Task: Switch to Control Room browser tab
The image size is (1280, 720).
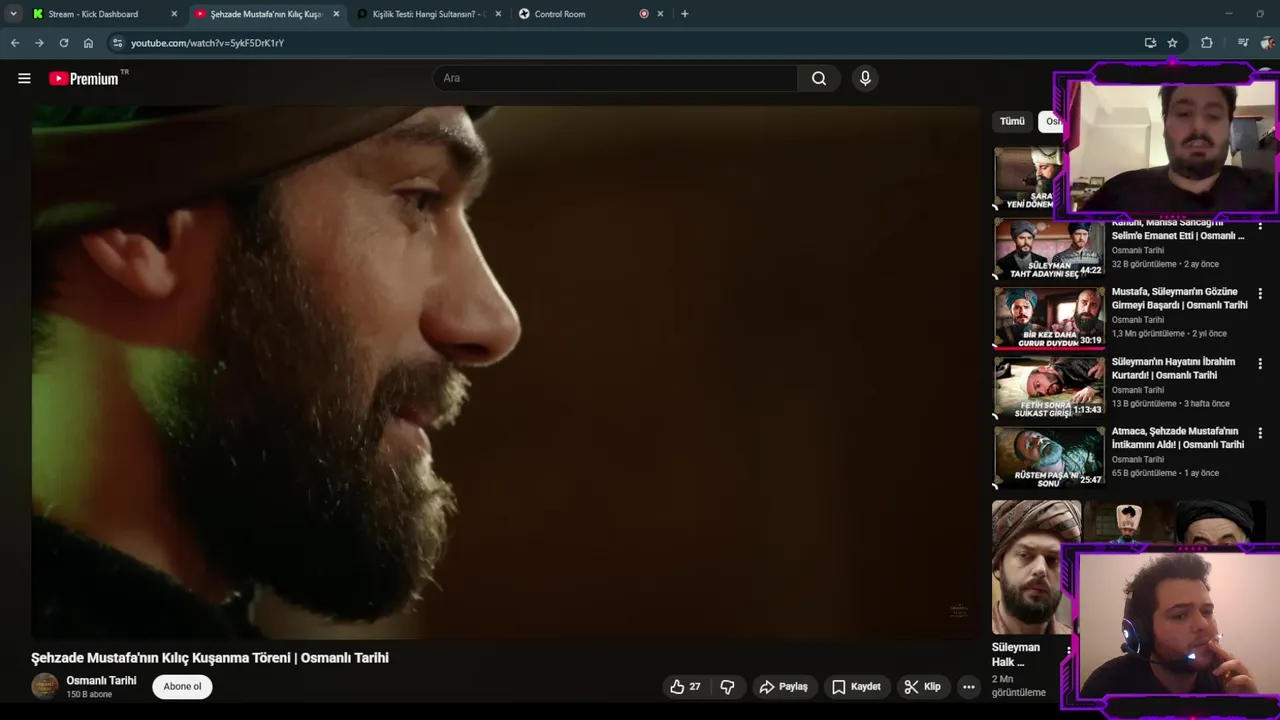Action: (x=560, y=14)
